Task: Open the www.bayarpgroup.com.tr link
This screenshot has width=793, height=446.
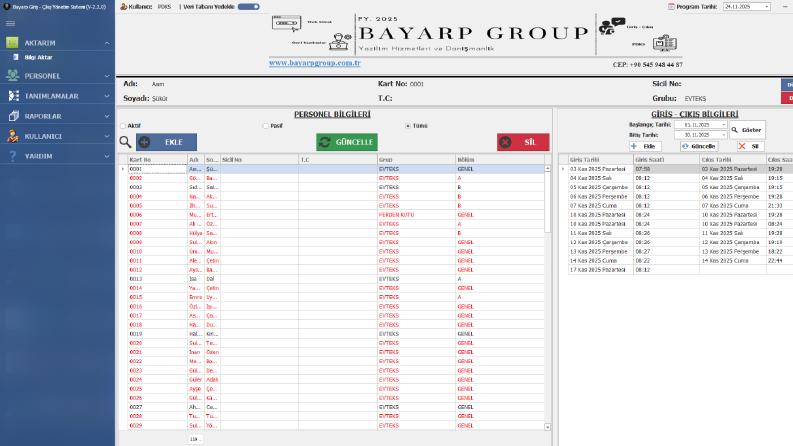Action: [315, 63]
